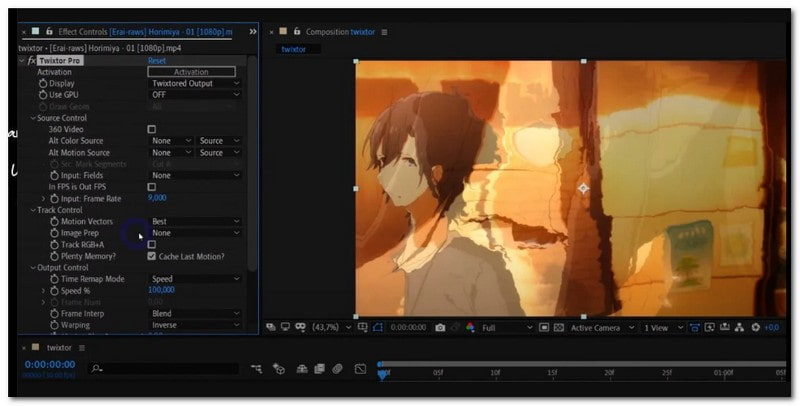Collapse the Source Control group
The width and height of the screenshot is (800, 406).
click(x=33, y=118)
